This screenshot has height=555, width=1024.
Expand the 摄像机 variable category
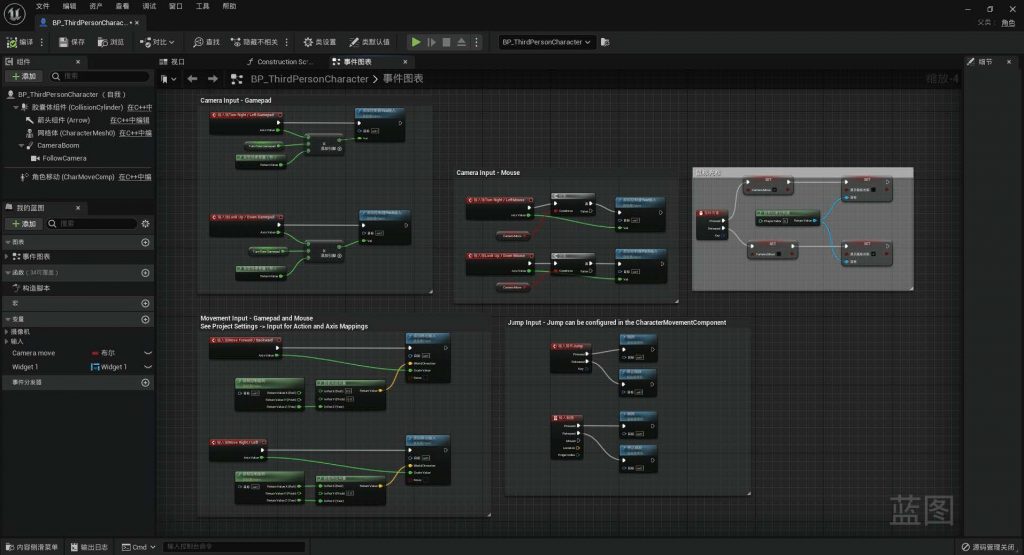[7, 332]
